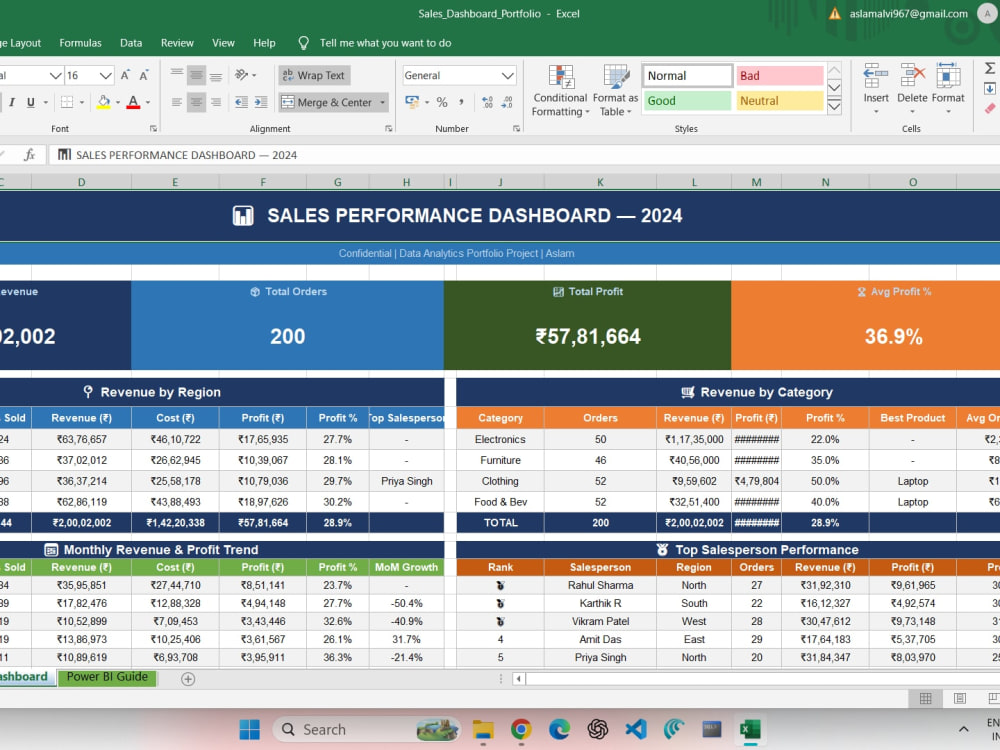Align text to the left
This screenshot has height=750, width=1000.
coord(177,102)
